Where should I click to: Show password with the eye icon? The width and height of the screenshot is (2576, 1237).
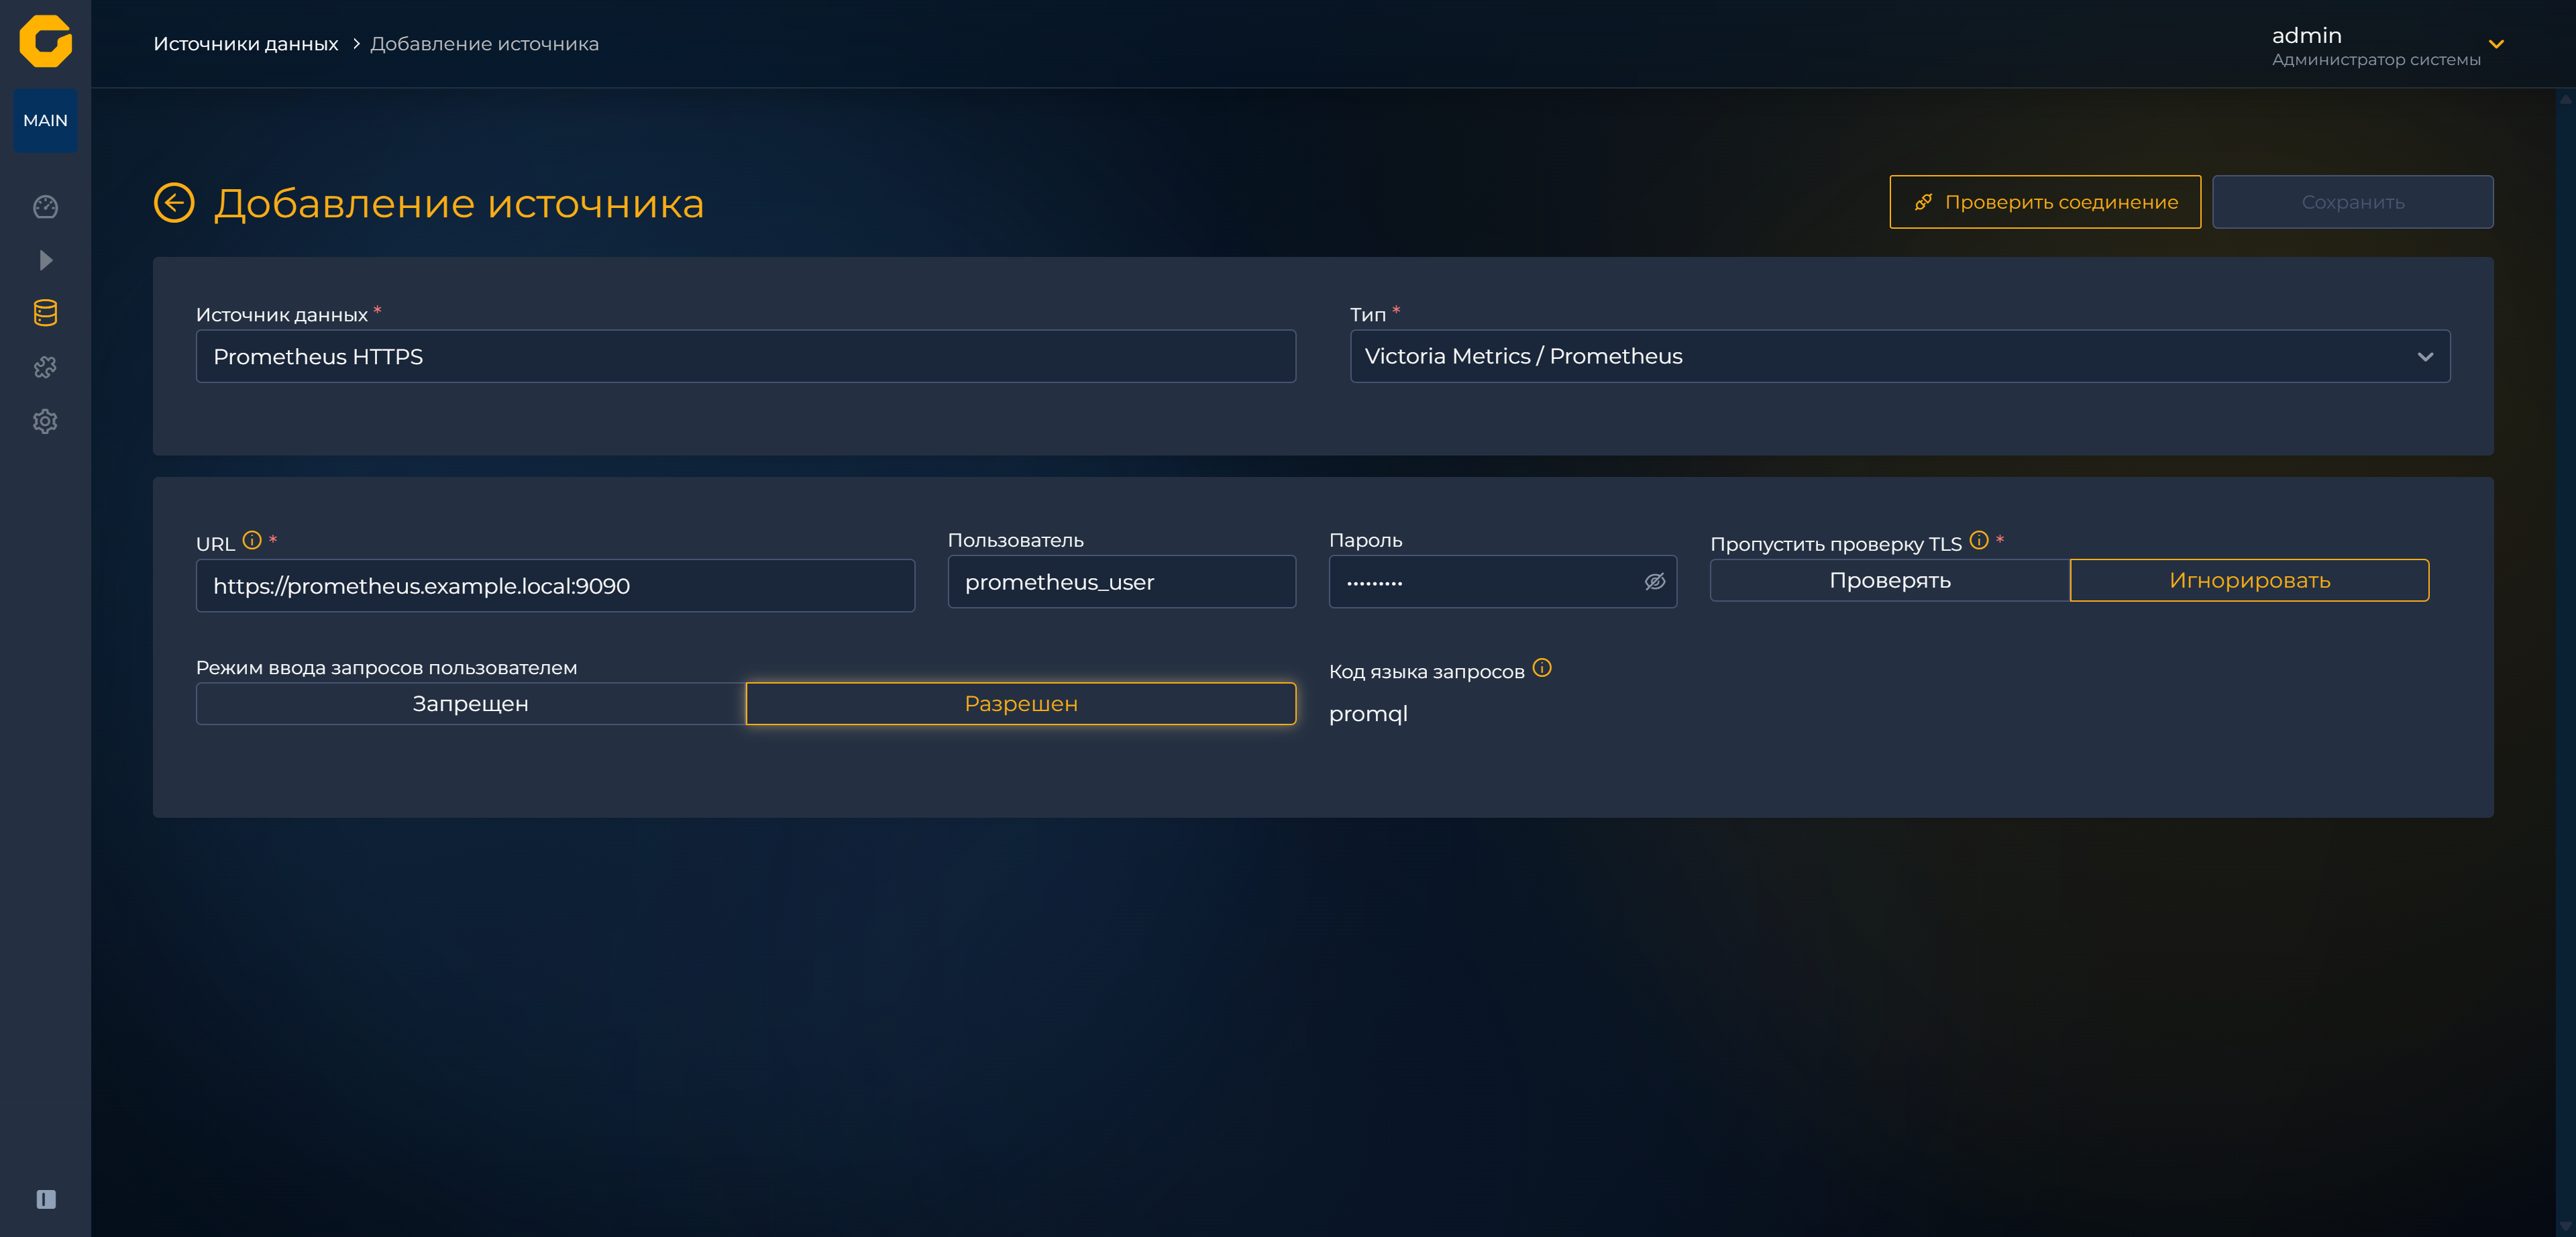[x=1655, y=581]
